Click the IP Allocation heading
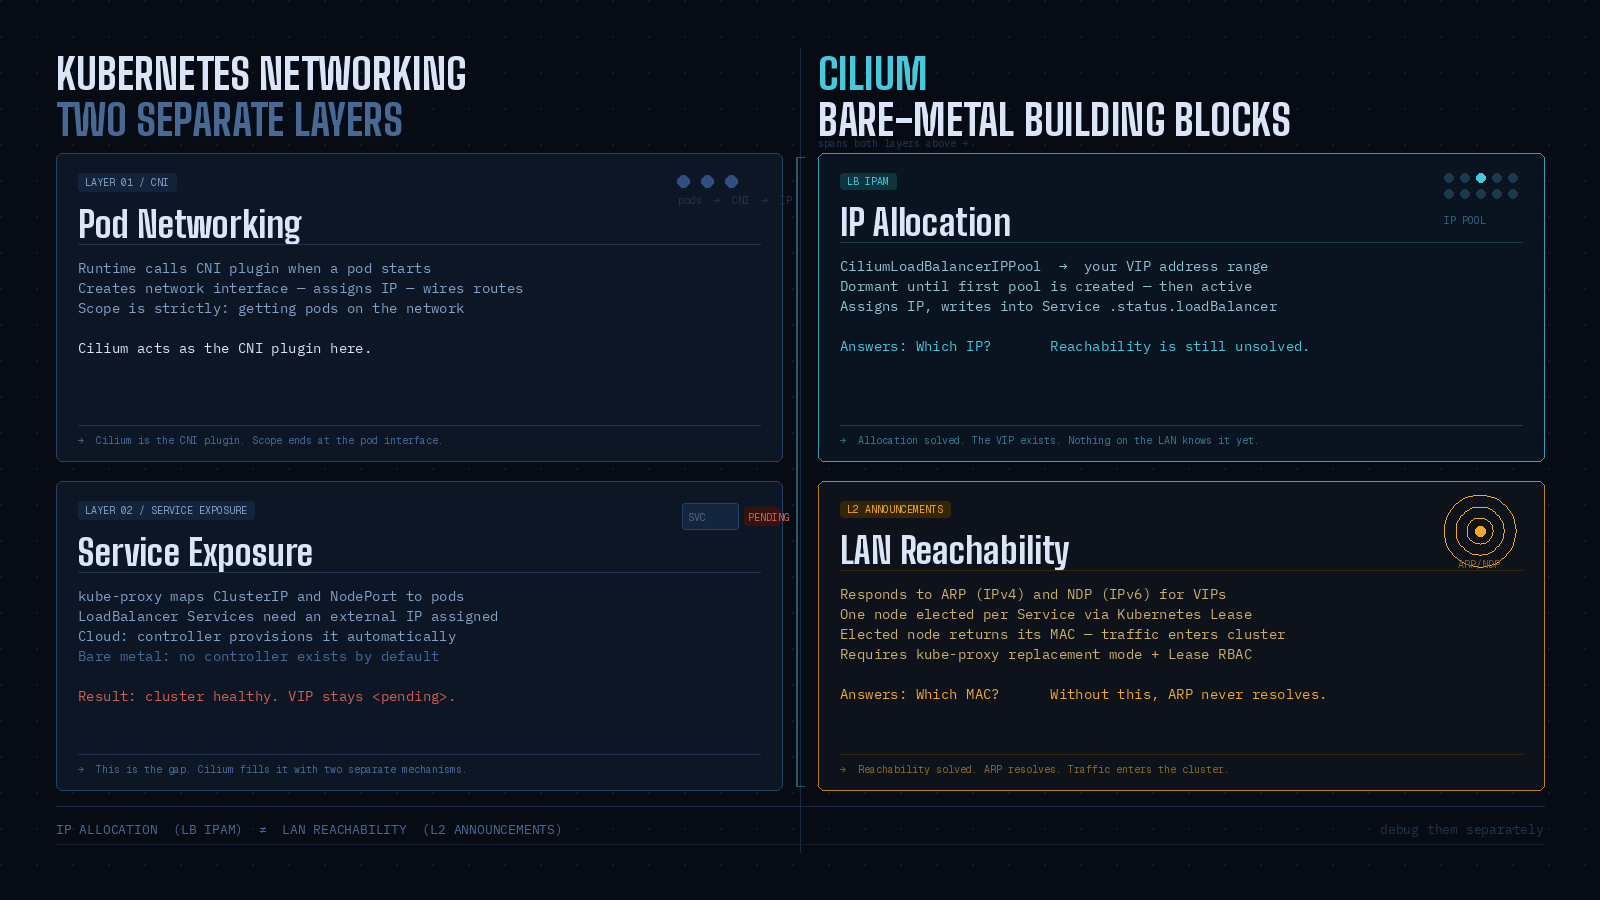1600x900 pixels. (x=925, y=222)
